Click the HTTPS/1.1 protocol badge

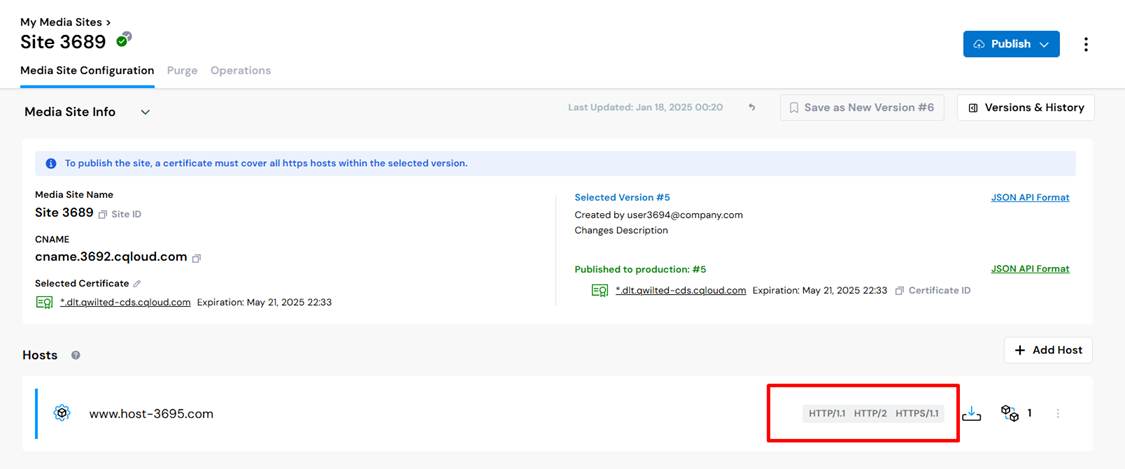point(917,414)
